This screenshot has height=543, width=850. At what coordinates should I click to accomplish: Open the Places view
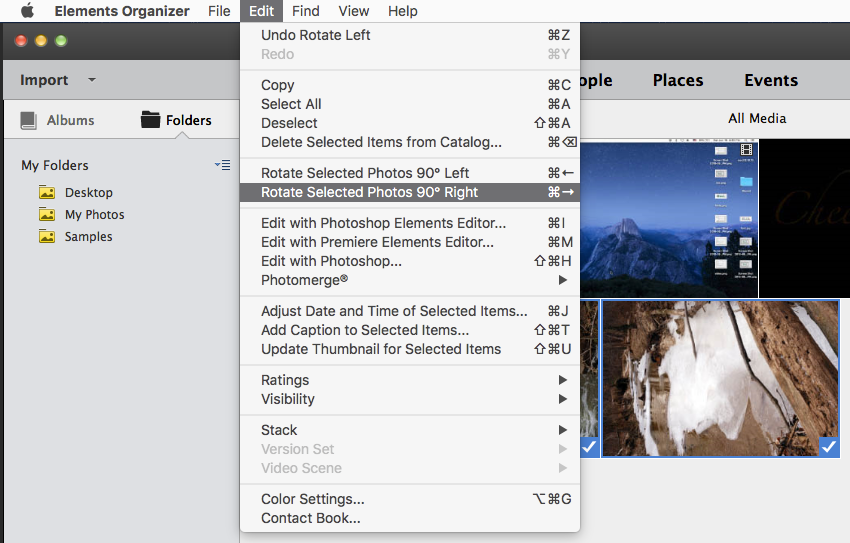coord(678,80)
